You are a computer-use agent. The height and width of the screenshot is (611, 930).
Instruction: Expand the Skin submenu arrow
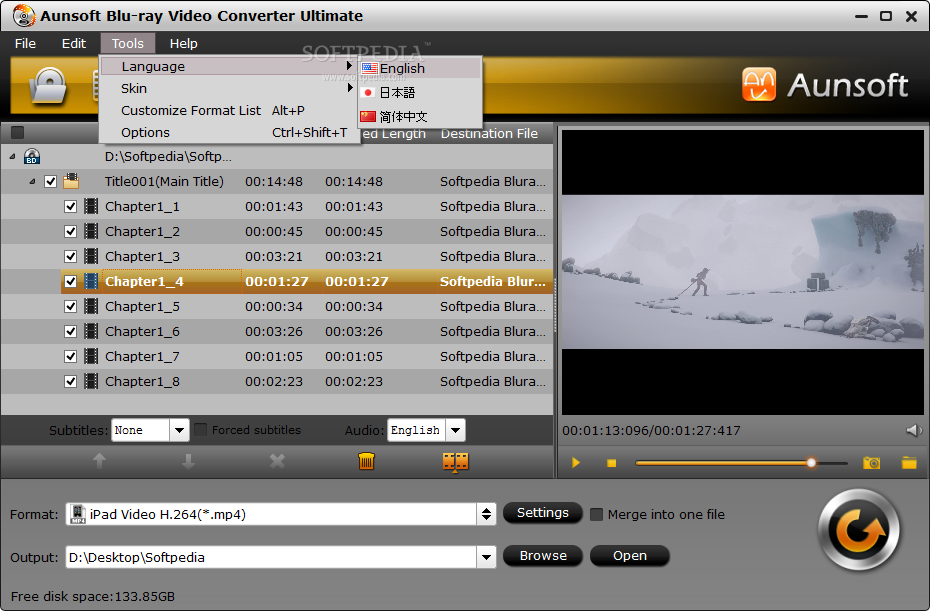coord(349,88)
